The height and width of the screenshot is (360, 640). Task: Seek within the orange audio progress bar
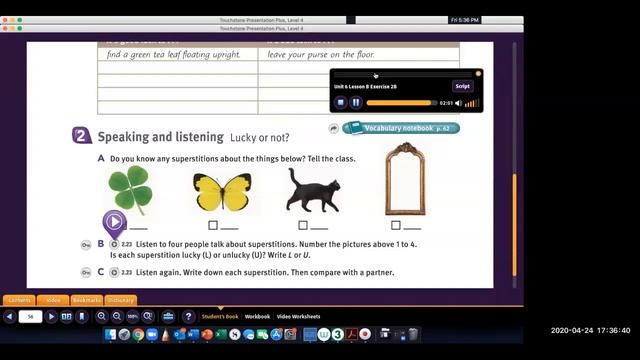click(x=402, y=103)
